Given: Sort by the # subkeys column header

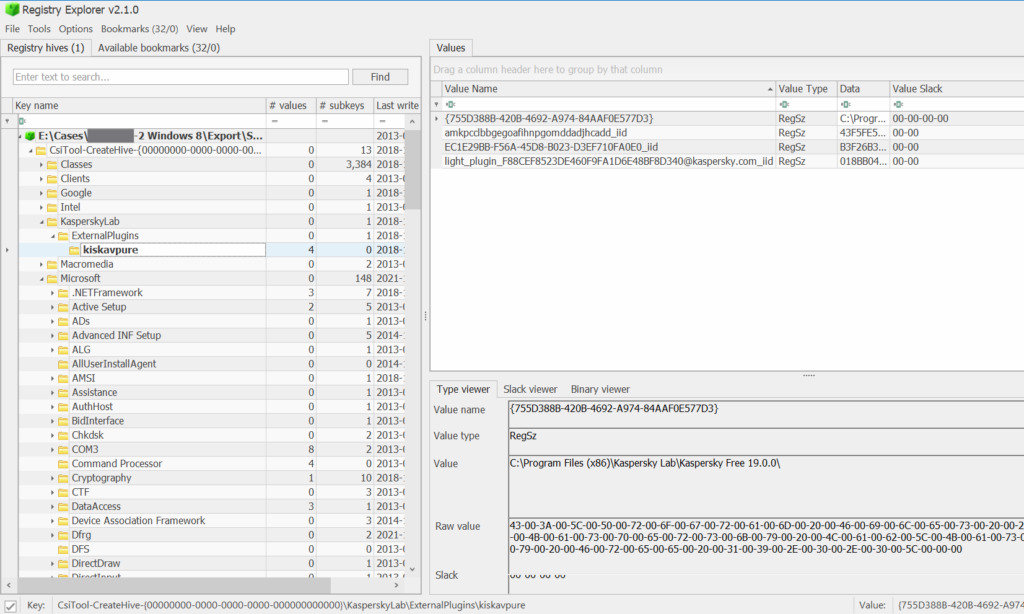Looking at the screenshot, I should (x=345, y=105).
